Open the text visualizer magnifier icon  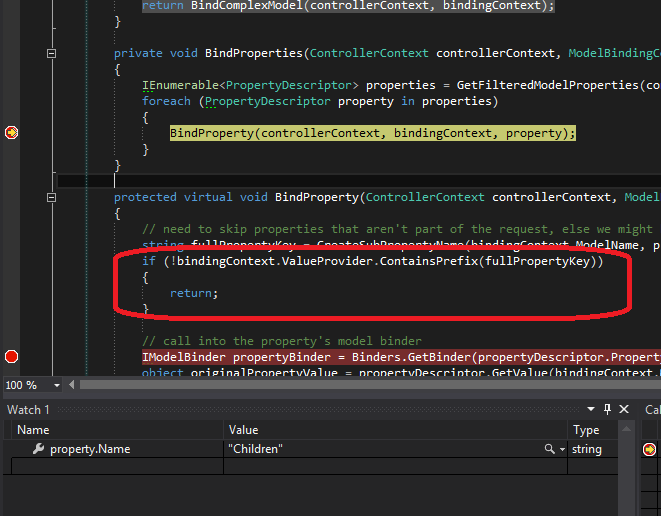pyautogui.click(x=549, y=449)
